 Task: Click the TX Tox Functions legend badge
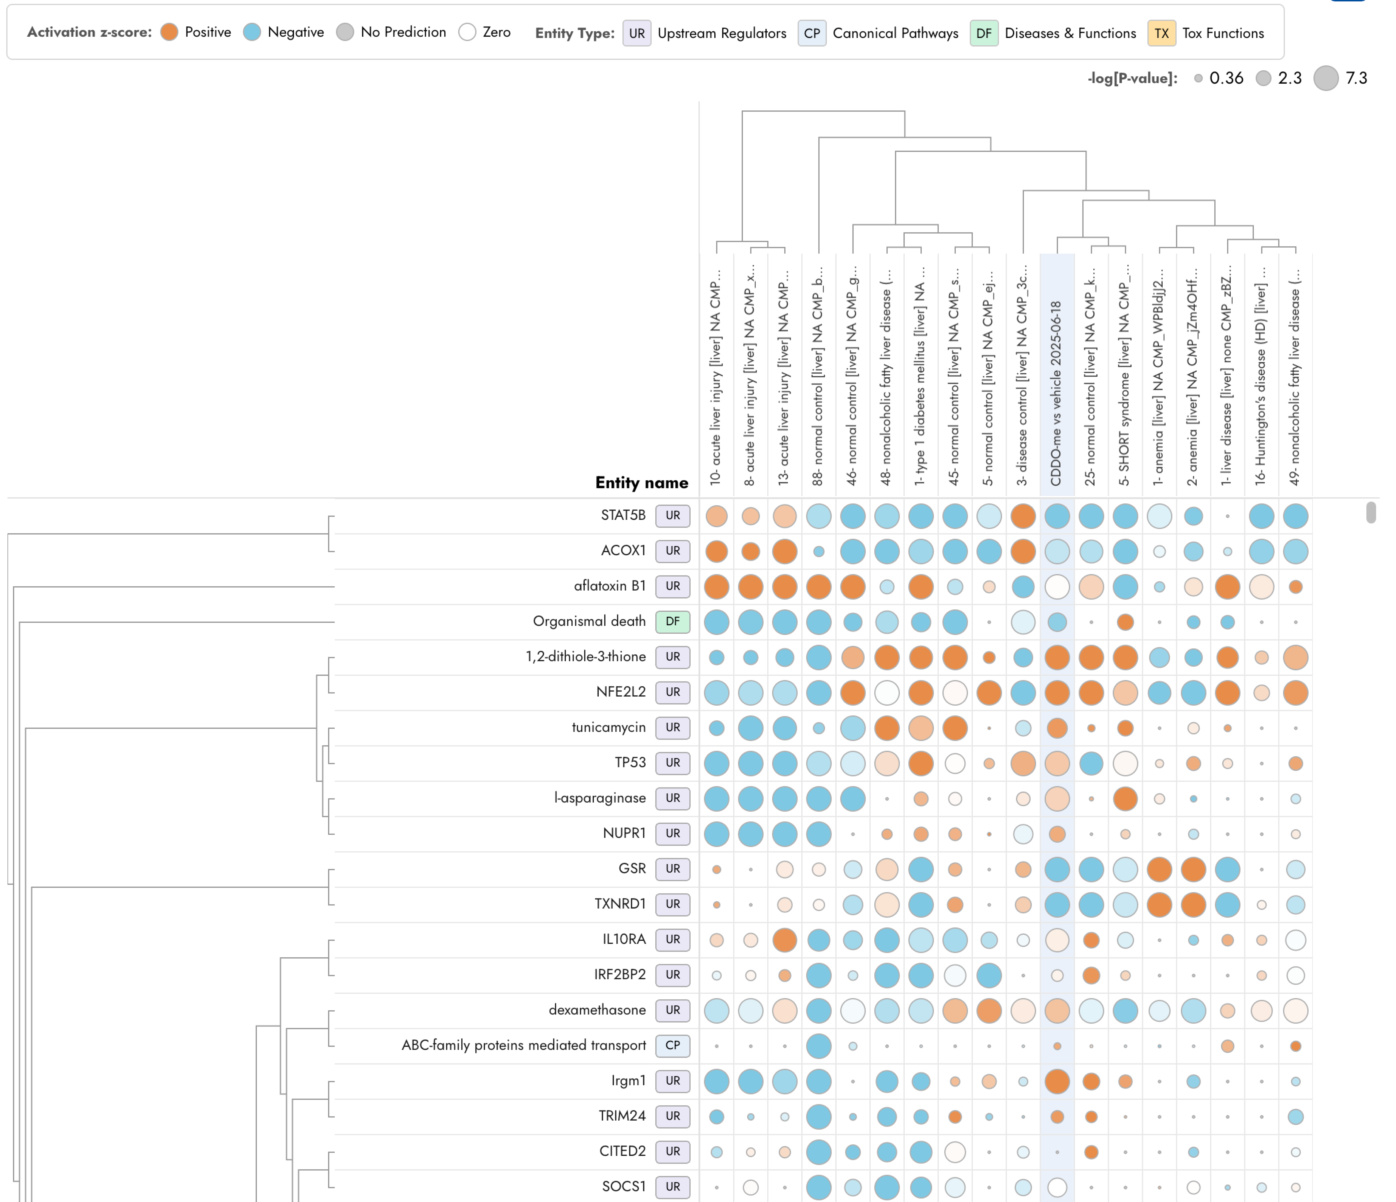[x=1161, y=33]
